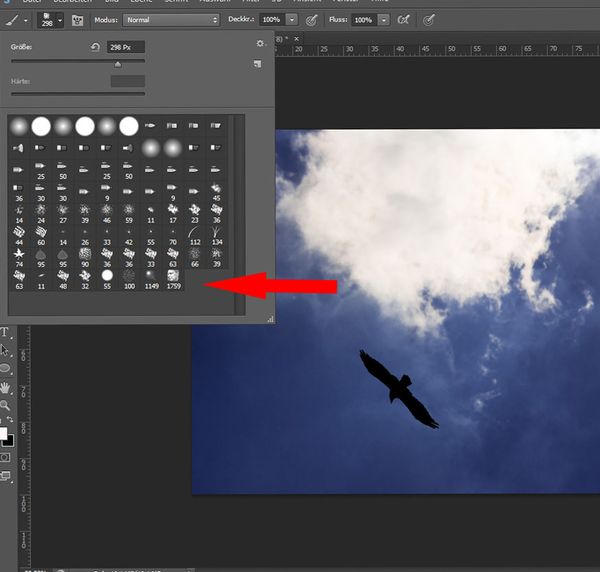
Task: Toggle pressure control for opacity
Action: [x=312, y=20]
